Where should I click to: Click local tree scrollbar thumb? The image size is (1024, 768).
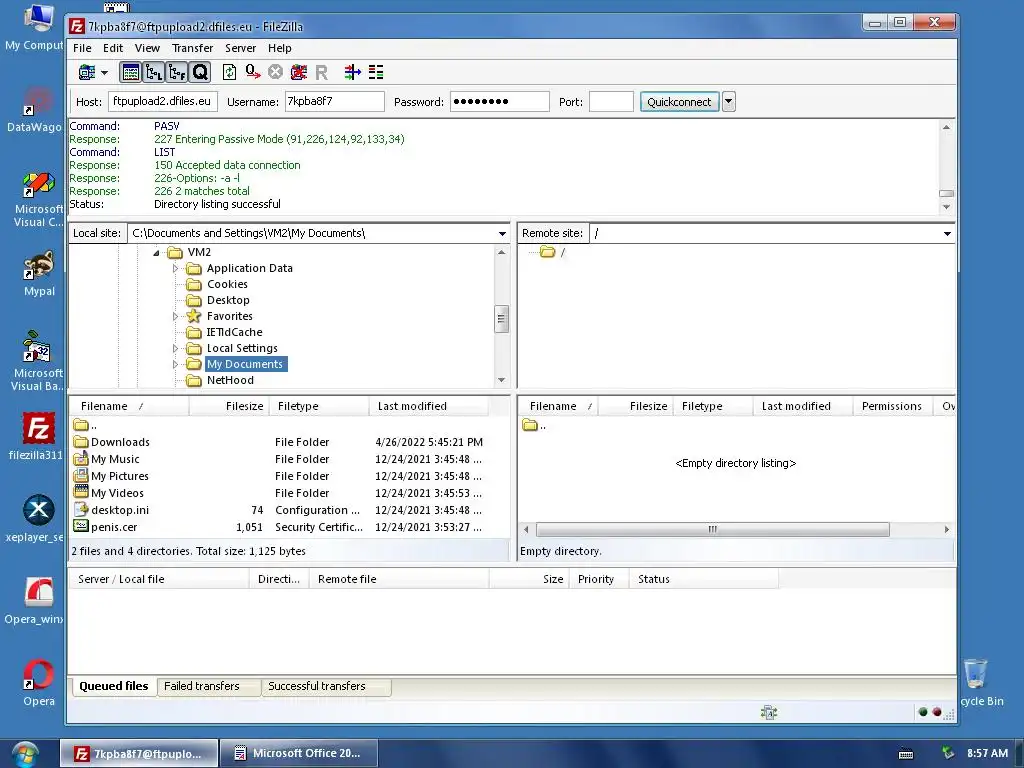tap(502, 319)
